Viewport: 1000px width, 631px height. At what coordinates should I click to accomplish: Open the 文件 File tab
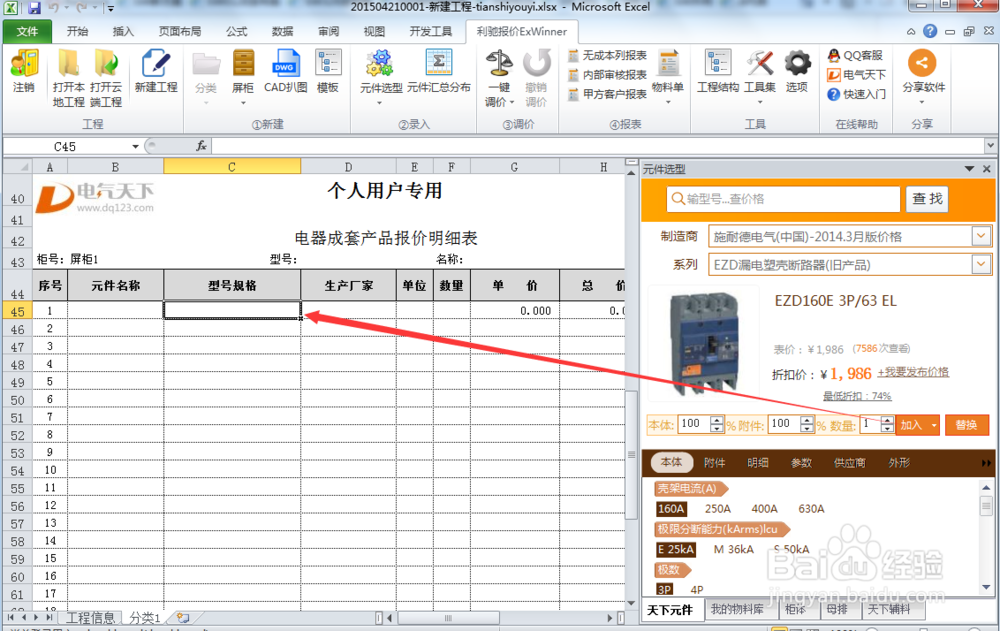(27, 31)
